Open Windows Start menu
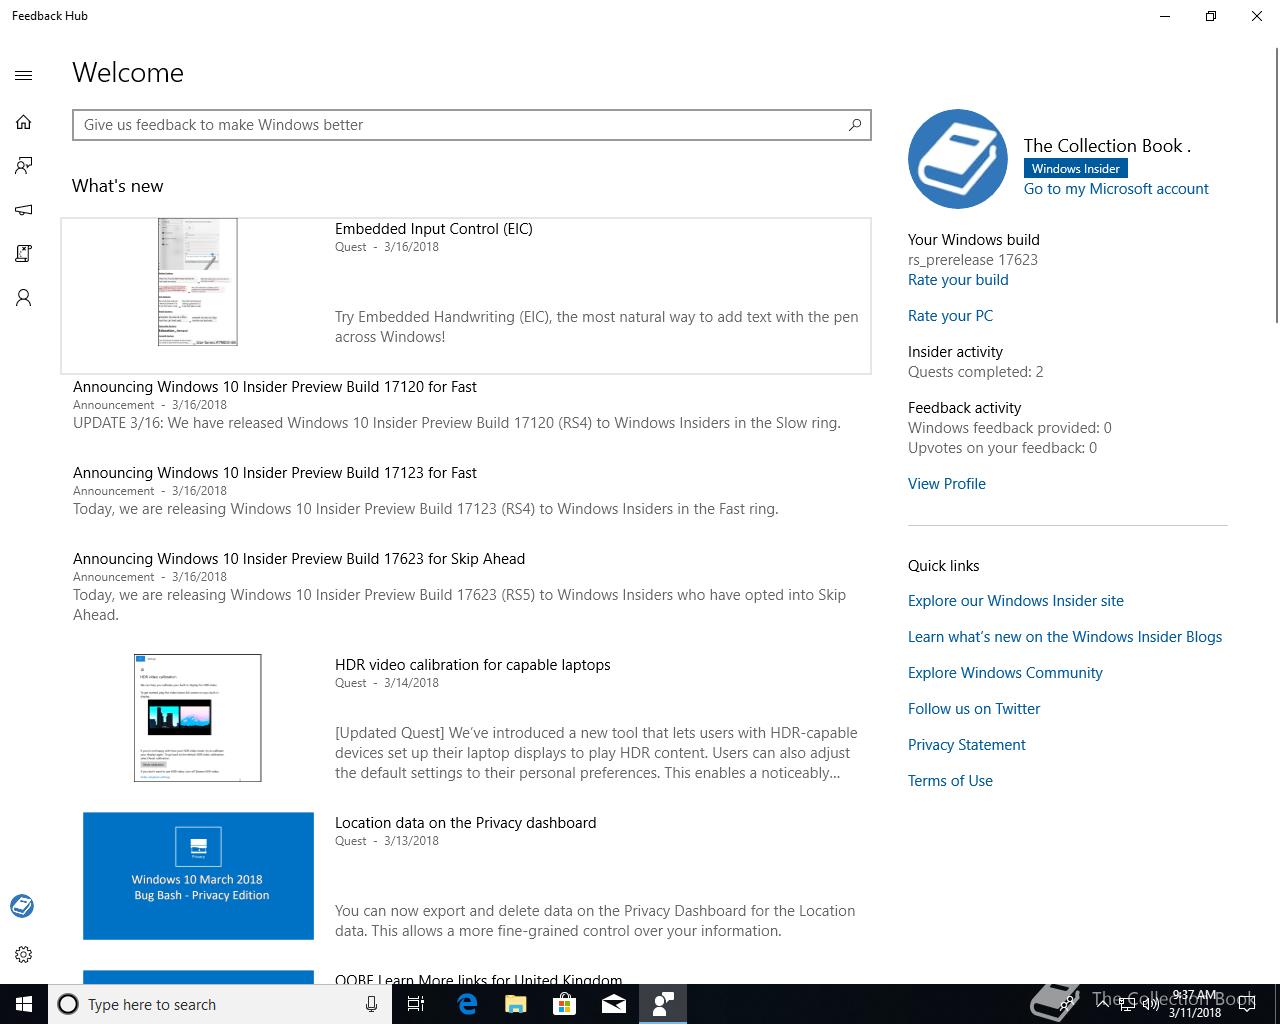Image resolution: width=1280 pixels, height=1024 pixels. (24, 1004)
